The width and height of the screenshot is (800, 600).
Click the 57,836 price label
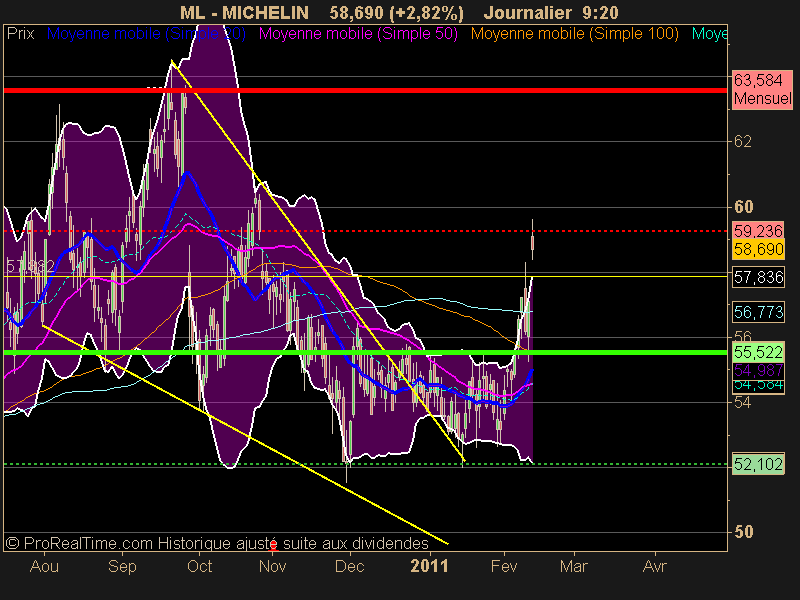tap(758, 277)
